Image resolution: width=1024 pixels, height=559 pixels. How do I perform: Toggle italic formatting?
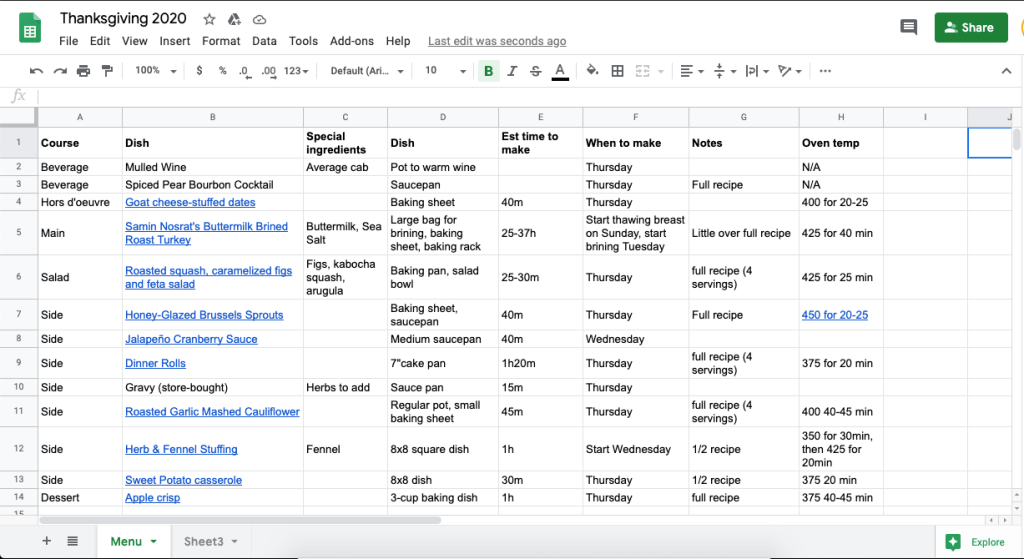[512, 71]
